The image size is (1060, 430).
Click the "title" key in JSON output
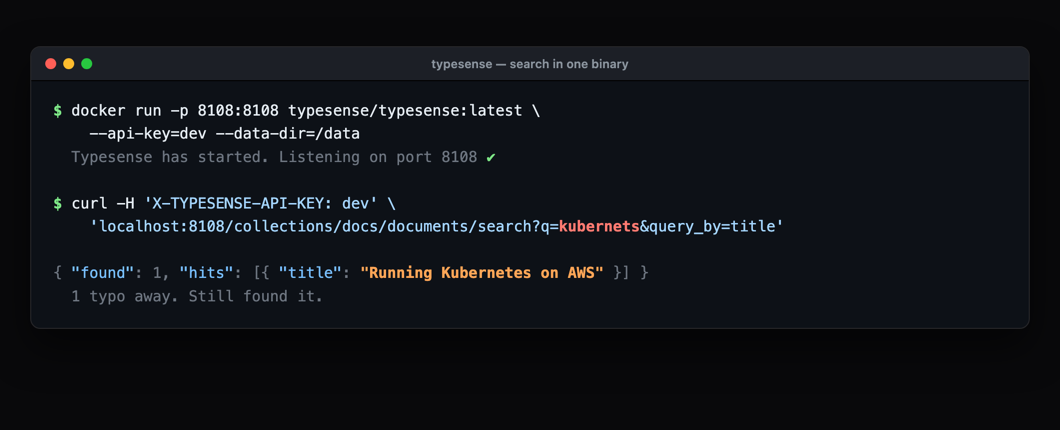pos(310,273)
